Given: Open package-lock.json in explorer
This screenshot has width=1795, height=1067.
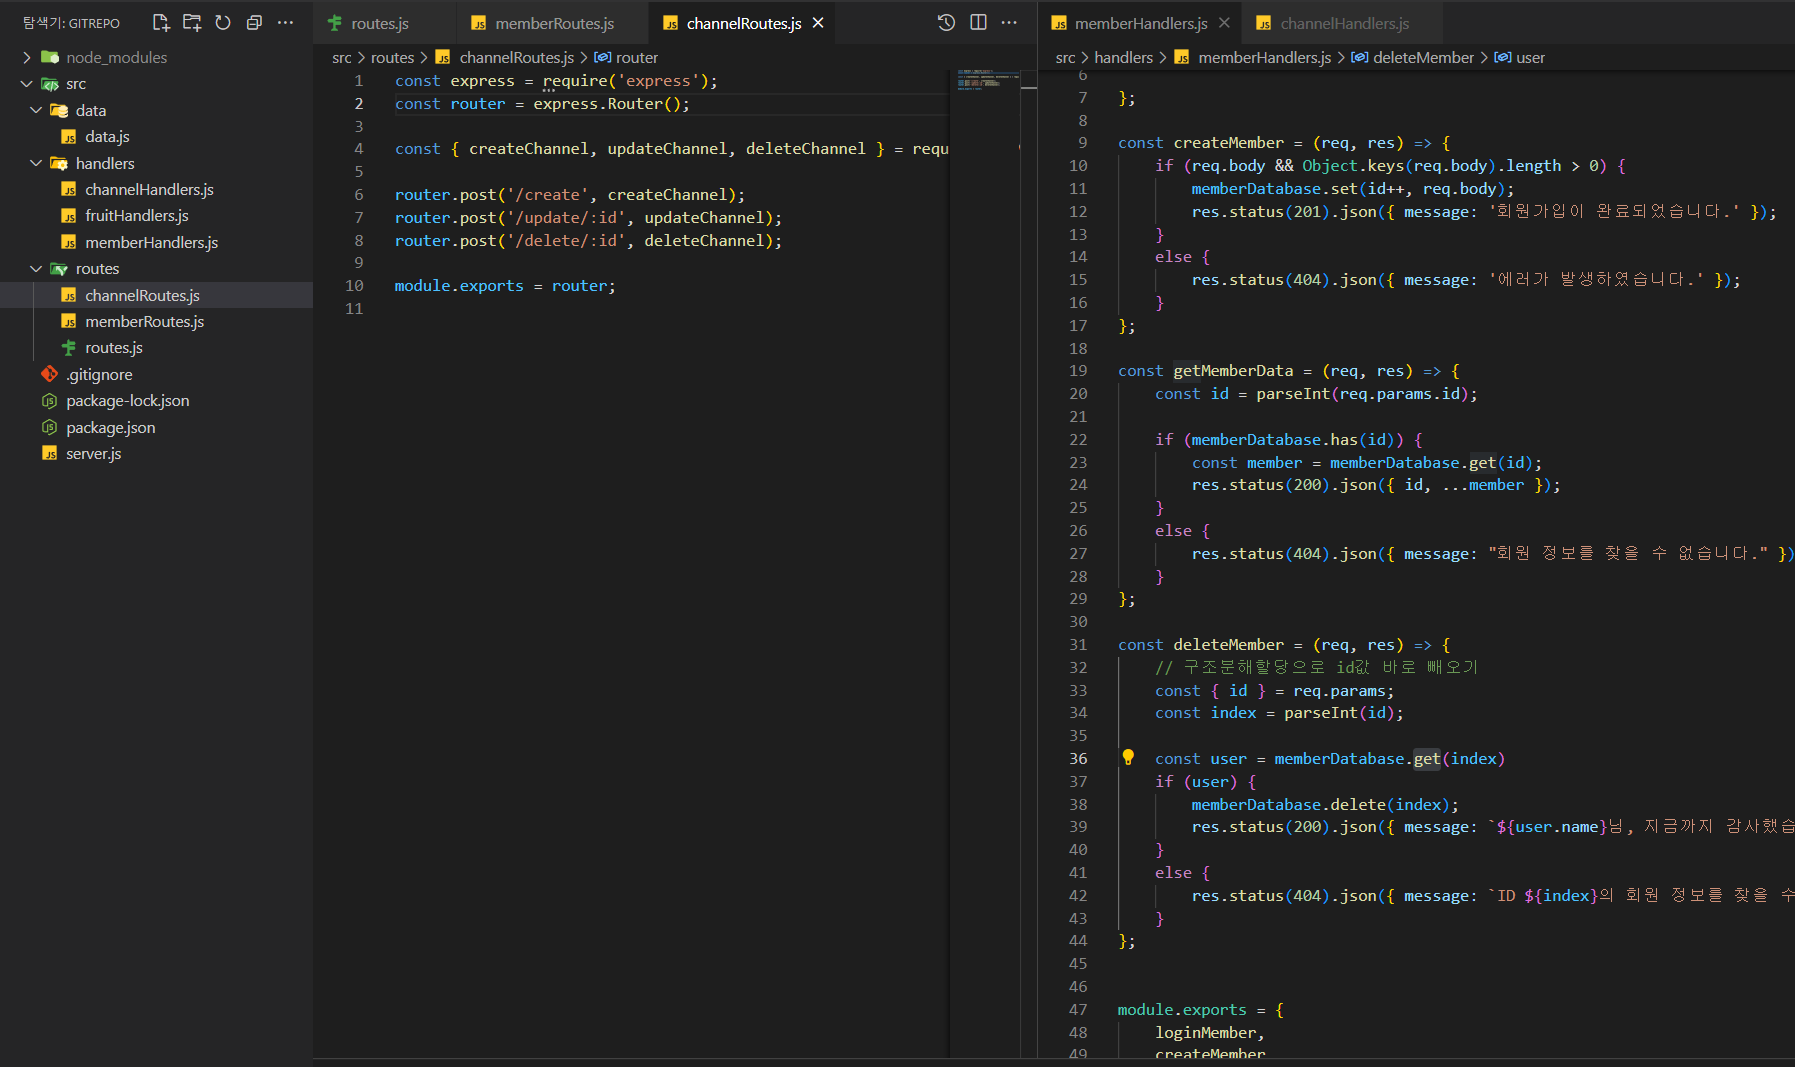Looking at the screenshot, I should click(x=127, y=400).
